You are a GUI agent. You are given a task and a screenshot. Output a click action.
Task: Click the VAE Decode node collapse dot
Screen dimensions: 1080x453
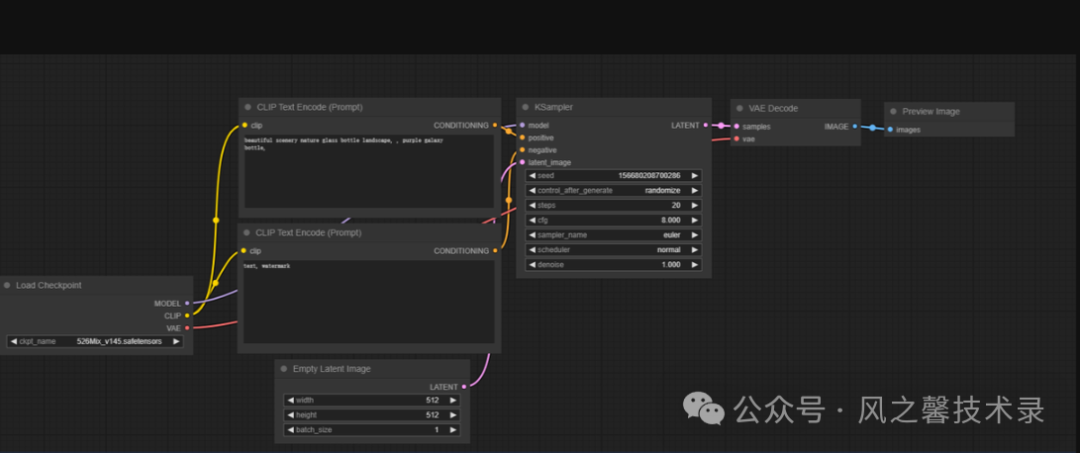pyautogui.click(x=740, y=108)
